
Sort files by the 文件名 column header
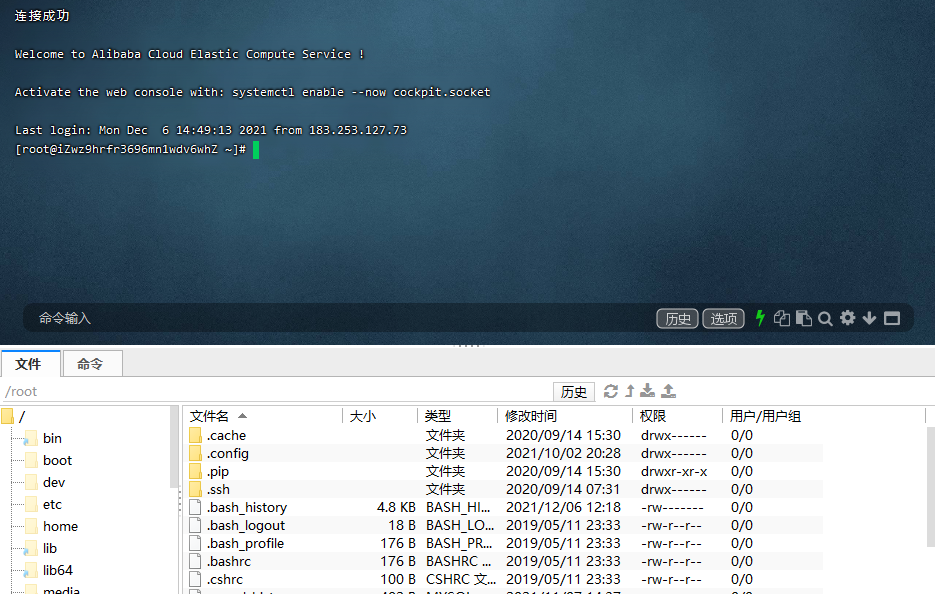210,416
